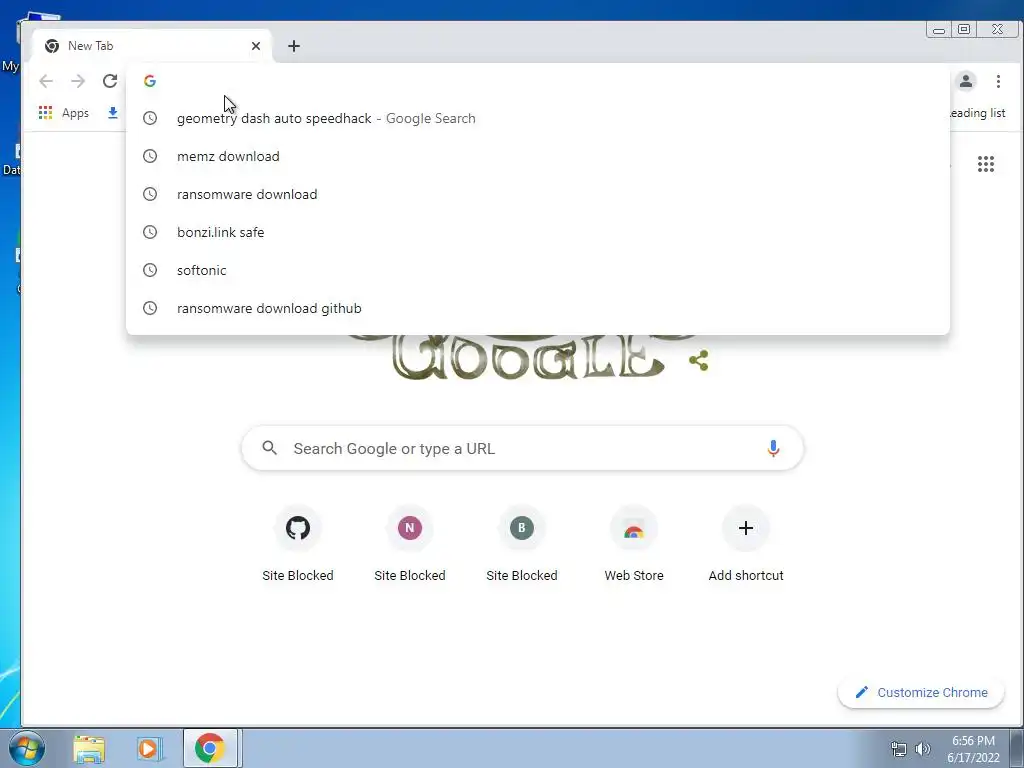The height and width of the screenshot is (768, 1024).
Task: Choose suggestion geometry dash auto speedhack
Action: point(538,118)
